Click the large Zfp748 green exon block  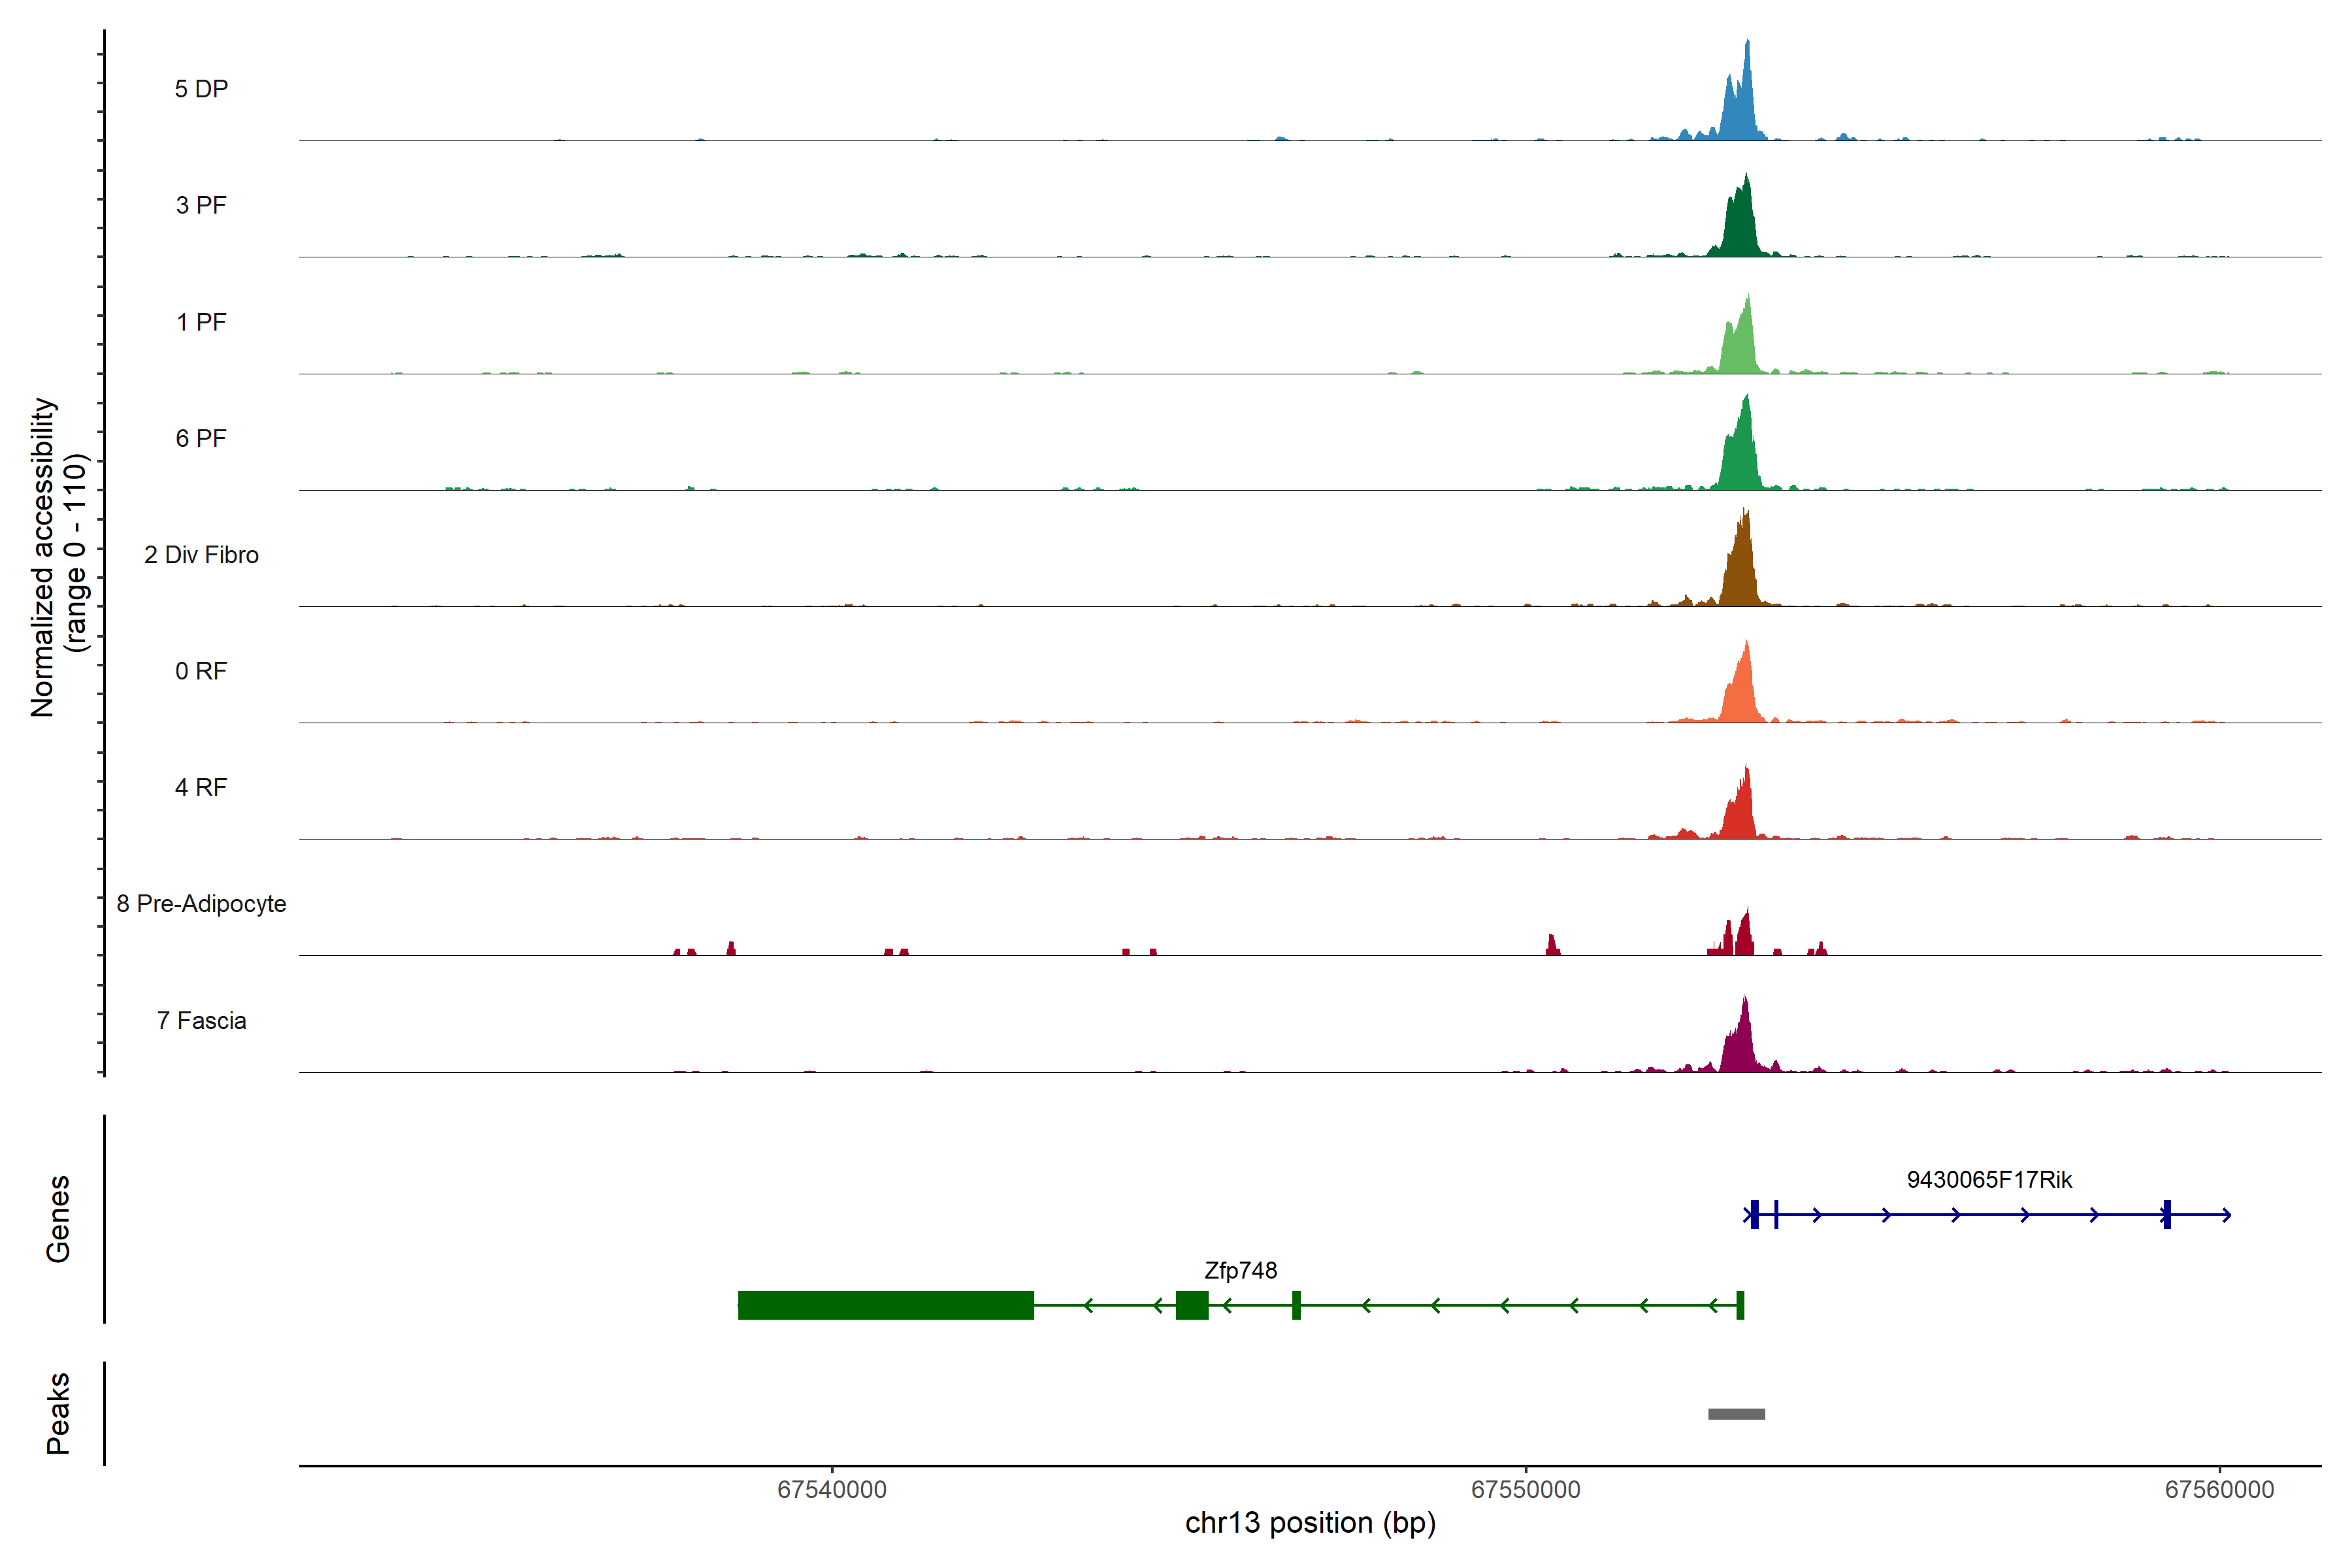click(x=886, y=1306)
